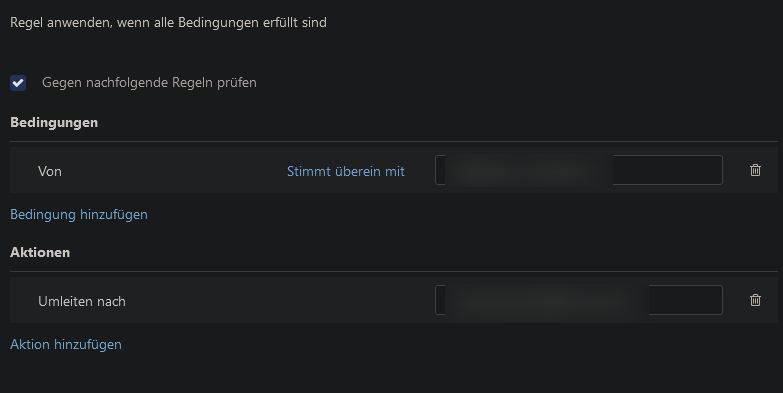783x393 pixels.
Task: Open the Stimmt überein mit operator dropdown
Action: [346, 171]
